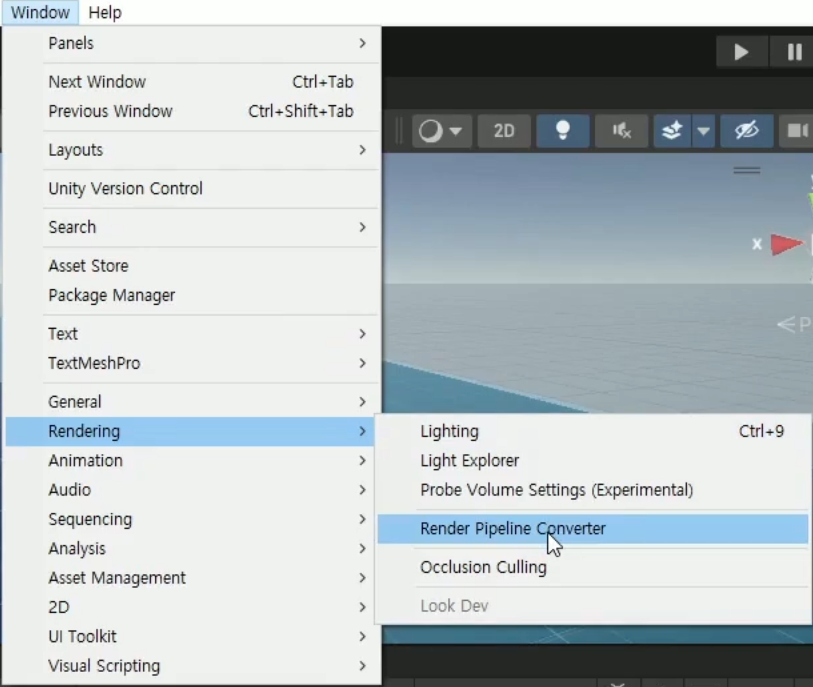The image size is (813, 687).
Task: Expand the TextMeshPro submenu
Action: pyautogui.click(x=193, y=363)
